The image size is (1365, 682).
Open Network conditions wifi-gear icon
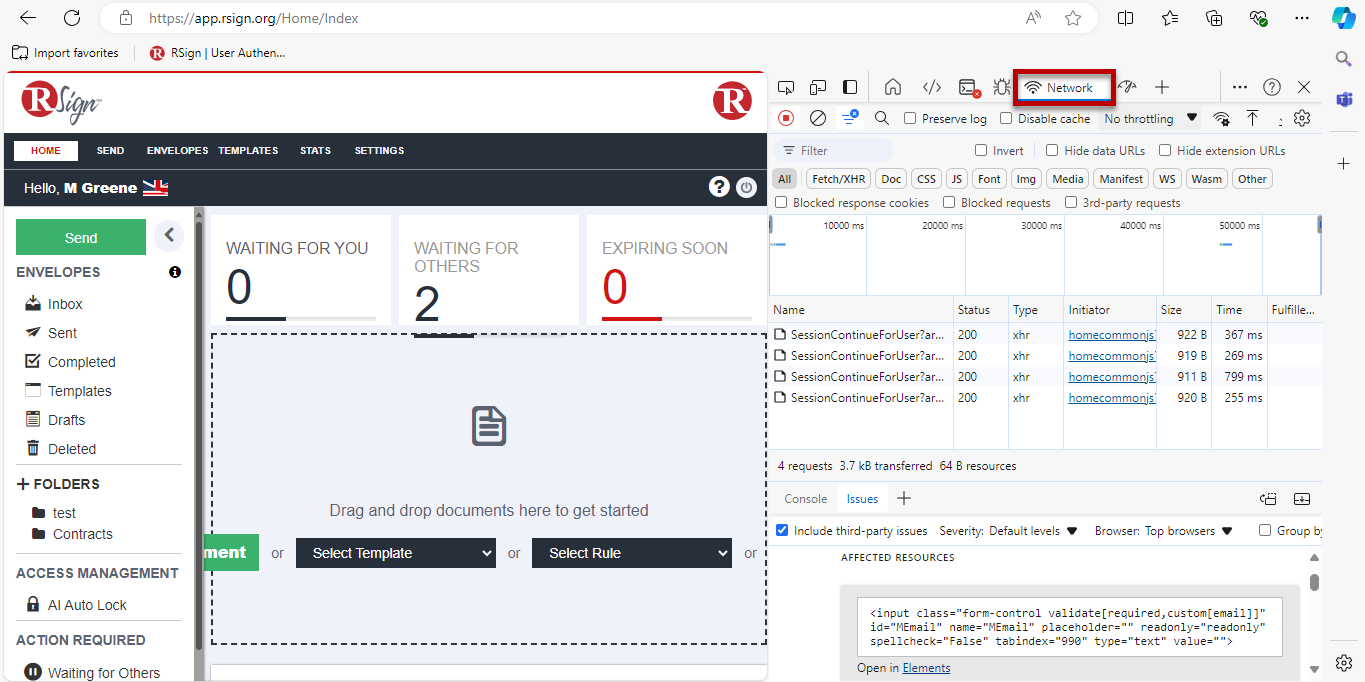pyautogui.click(x=1221, y=118)
